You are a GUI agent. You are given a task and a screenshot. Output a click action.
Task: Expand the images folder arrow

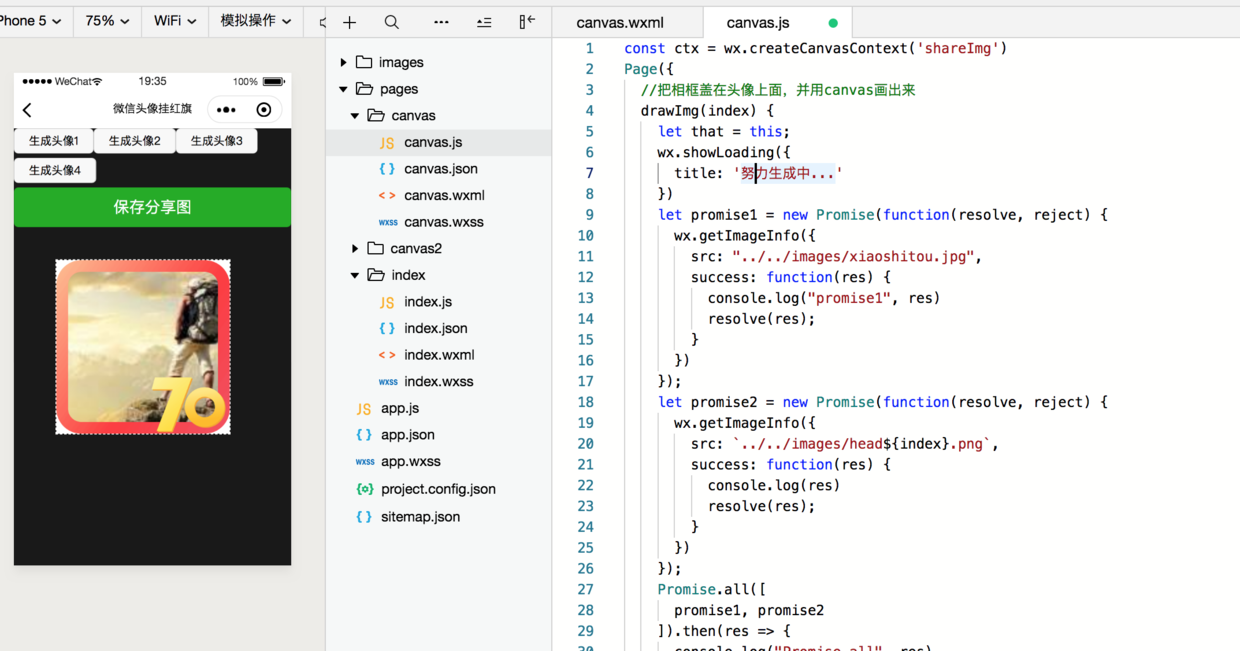tap(344, 62)
